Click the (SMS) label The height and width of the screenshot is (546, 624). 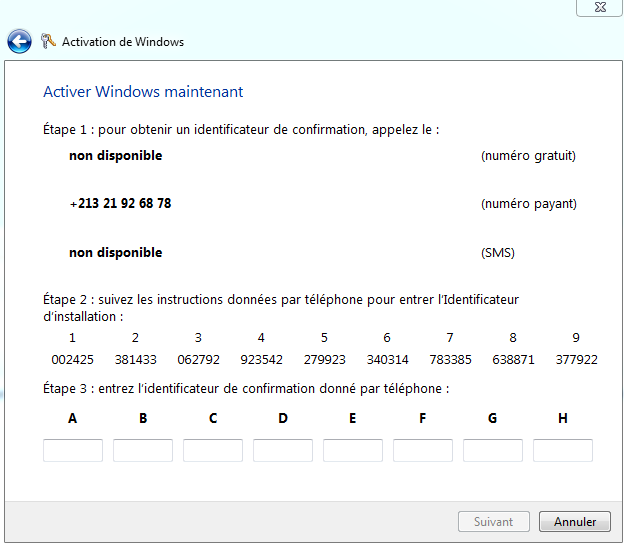pyautogui.click(x=498, y=253)
